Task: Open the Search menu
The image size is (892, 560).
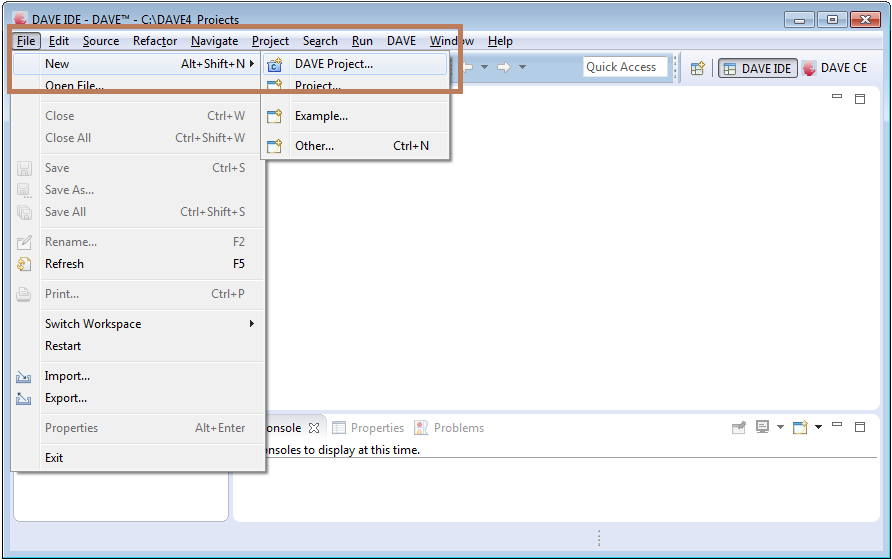Action: click(x=320, y=41)
